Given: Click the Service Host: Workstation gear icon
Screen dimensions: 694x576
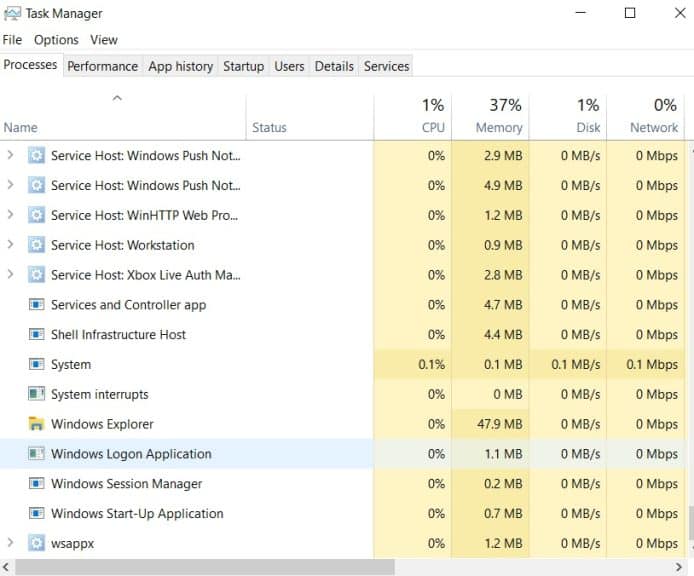Looking at the screenshot, I should [36, 245].
